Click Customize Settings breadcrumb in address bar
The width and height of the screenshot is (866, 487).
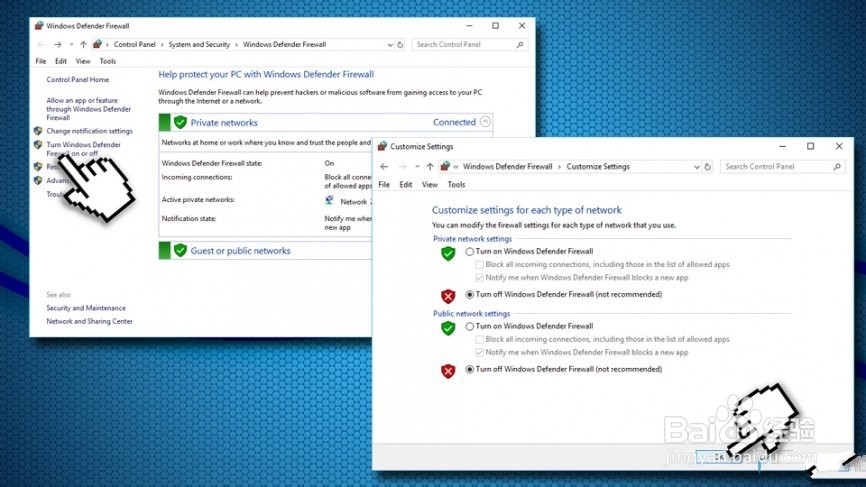[x=598, y=166]
